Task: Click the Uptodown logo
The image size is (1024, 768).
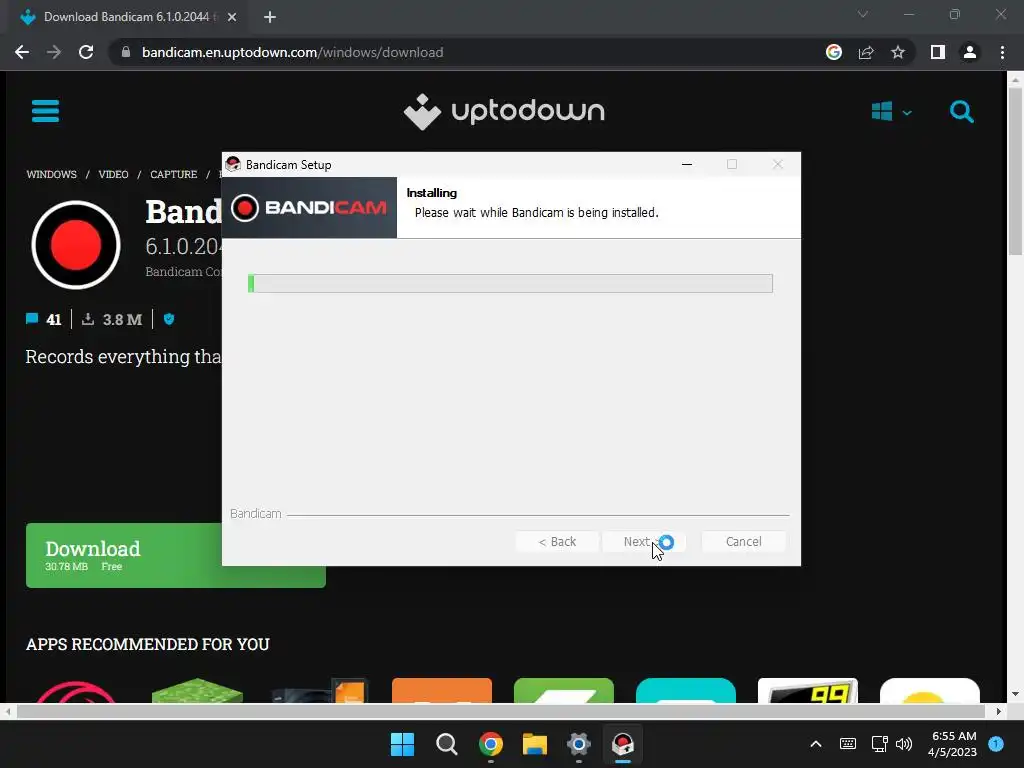Action: (504, 111)
